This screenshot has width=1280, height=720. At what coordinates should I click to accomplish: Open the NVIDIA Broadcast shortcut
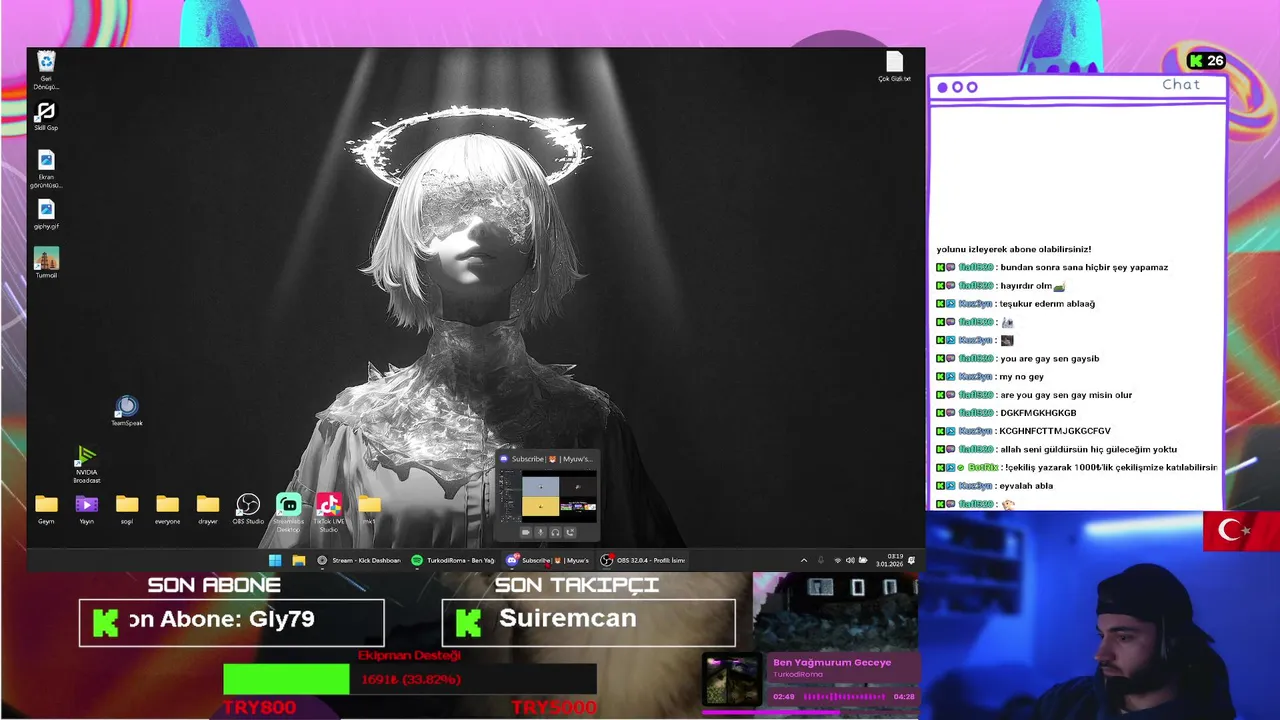[x=87, y=464]
